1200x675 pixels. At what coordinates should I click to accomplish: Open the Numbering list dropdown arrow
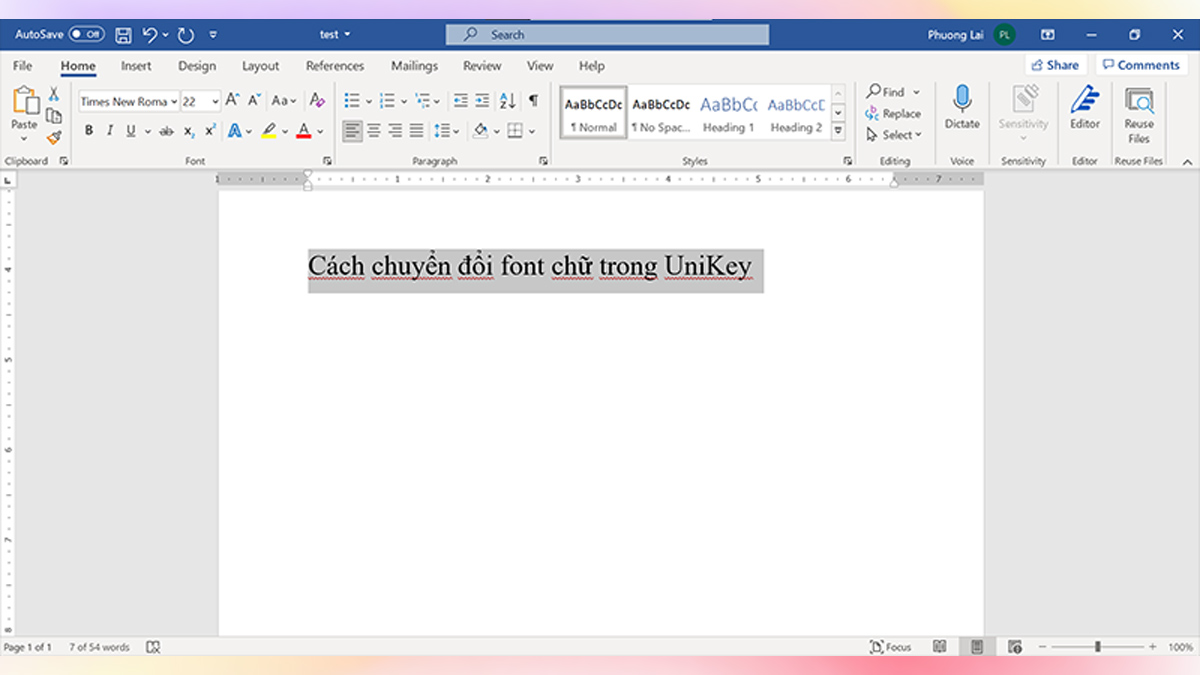(403, 102)
